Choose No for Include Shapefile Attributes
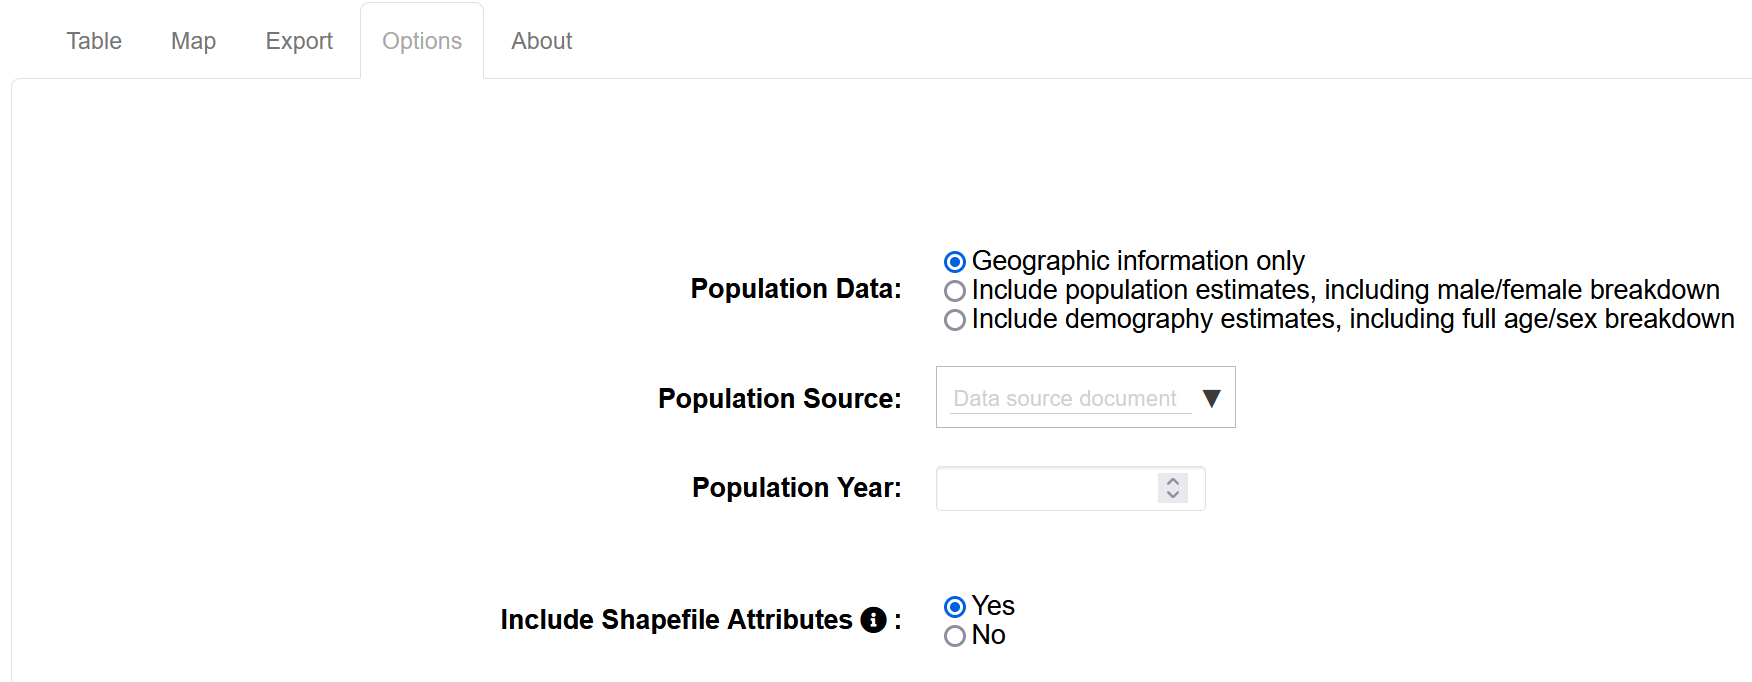1752x682 pixels. pos(955,636)
